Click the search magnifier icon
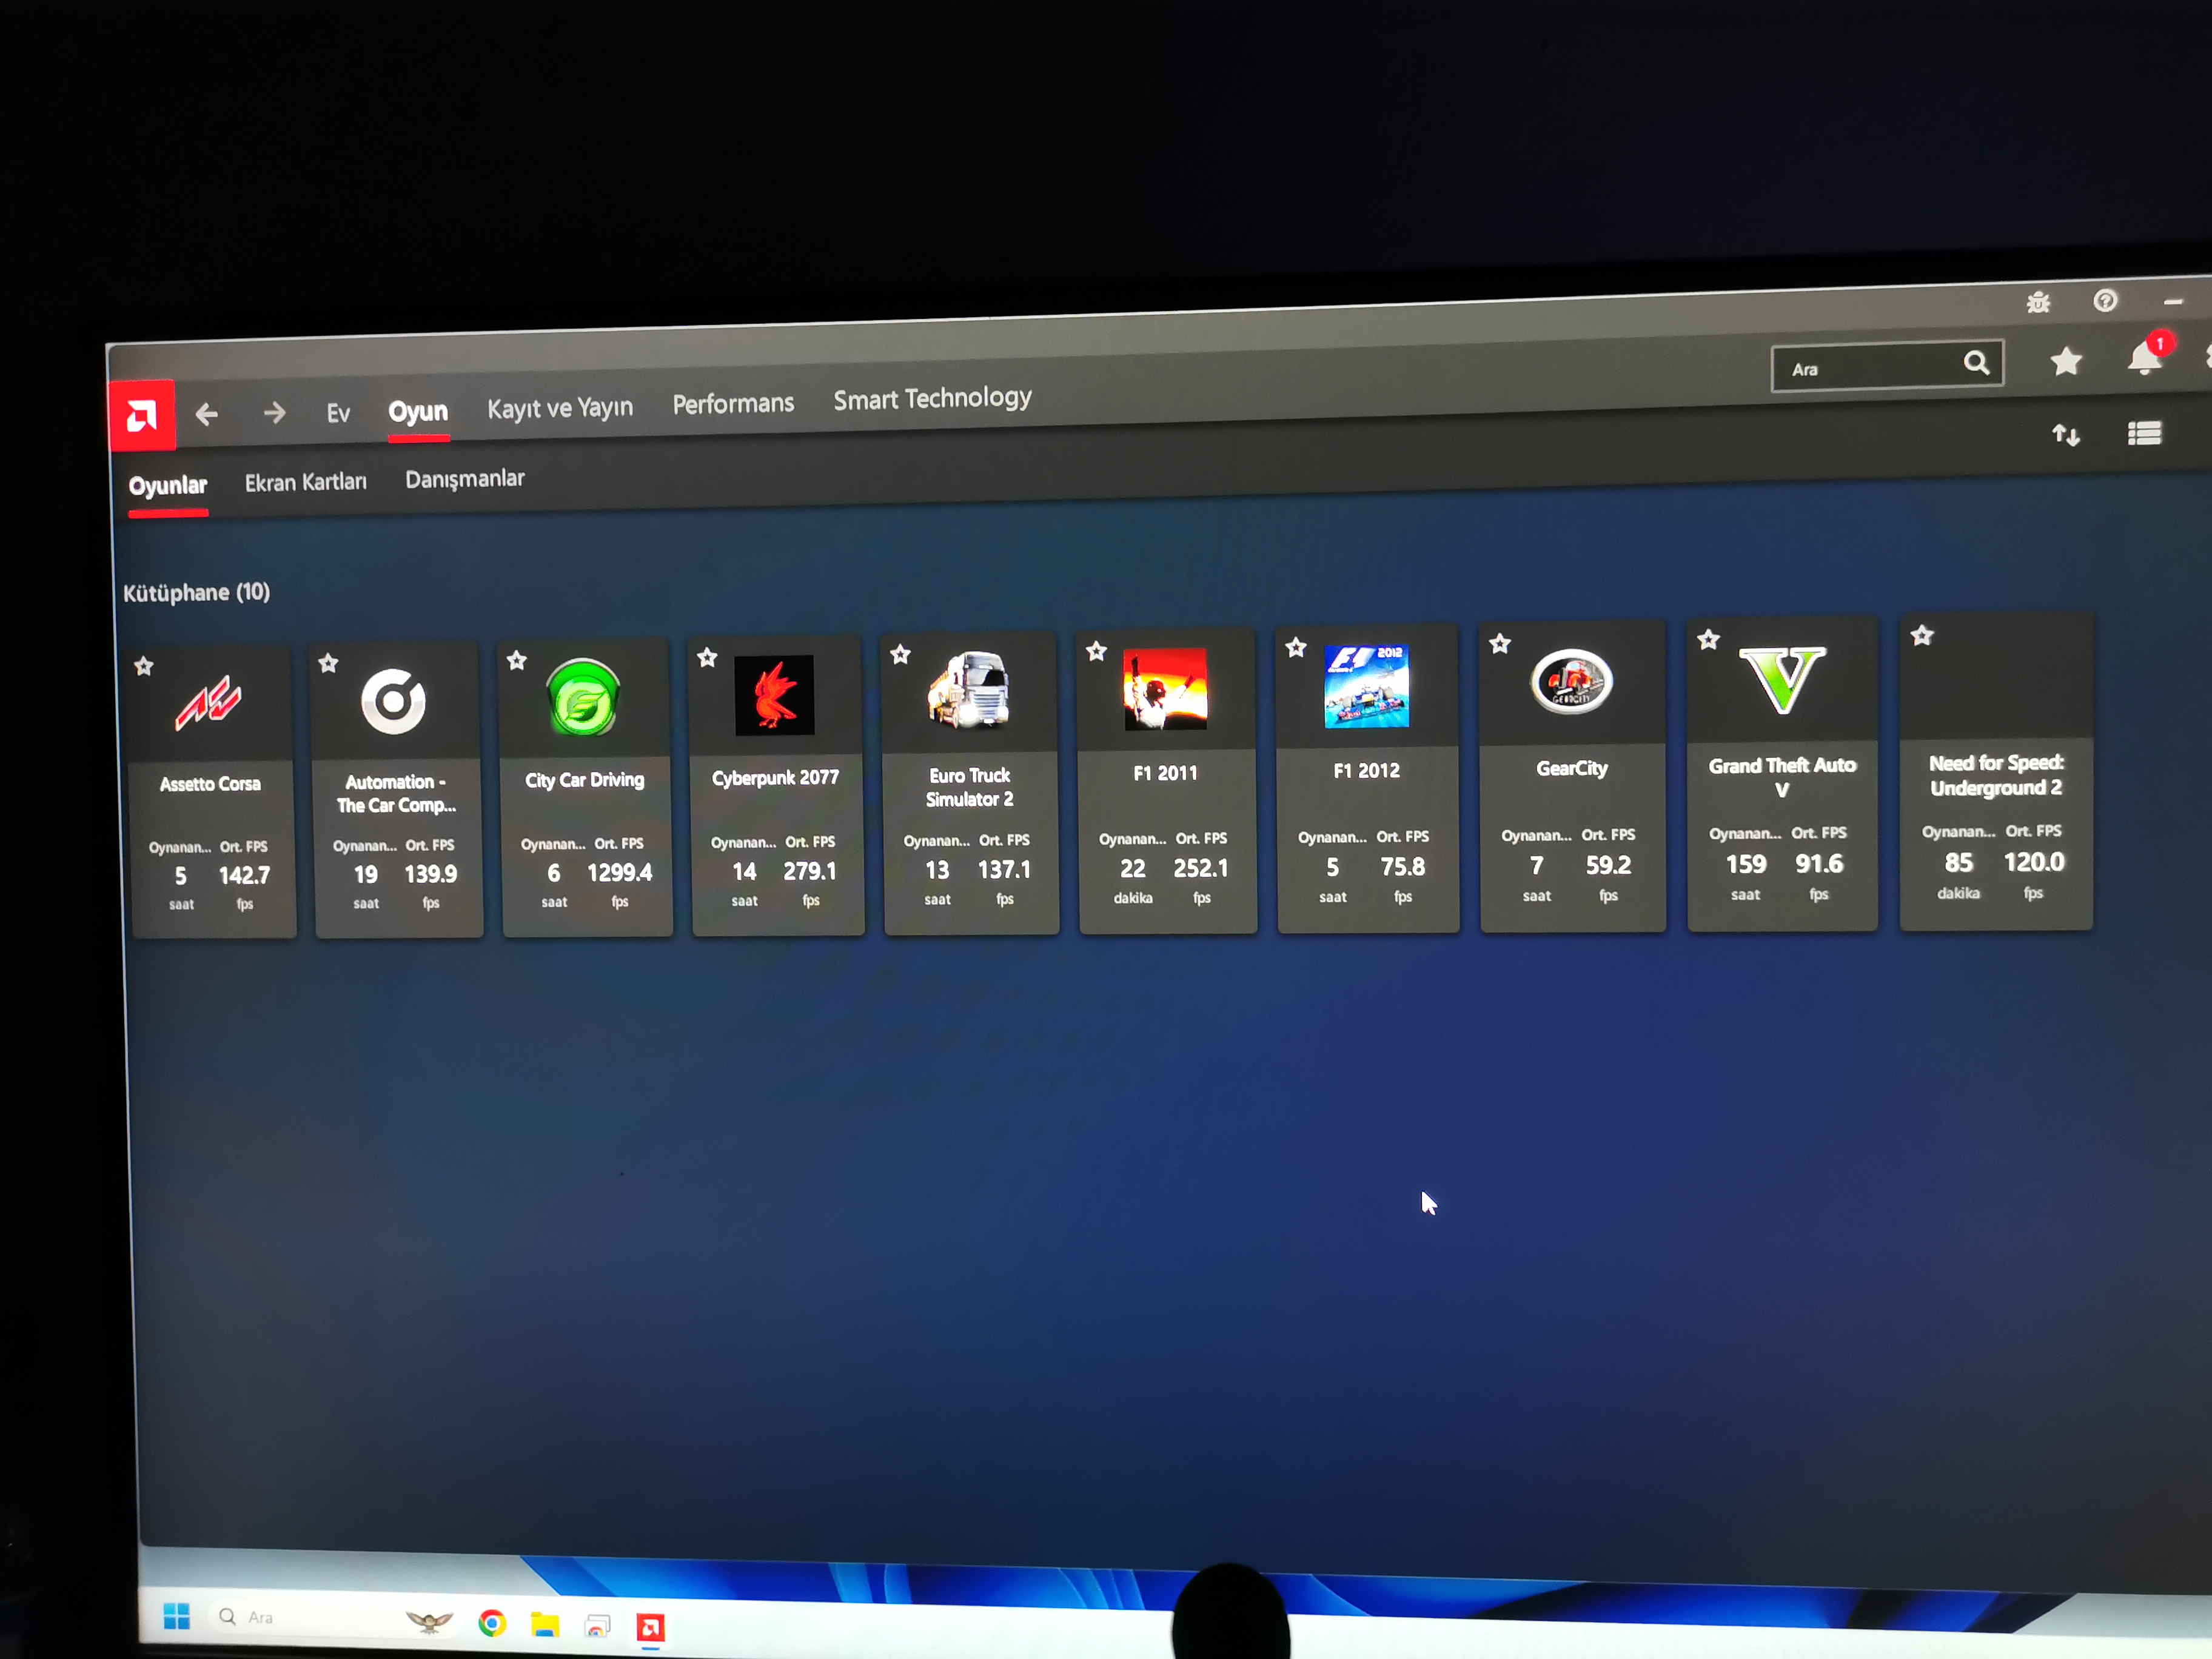The height and width of the screenshot is (1659, 2212). point(1976,363)
